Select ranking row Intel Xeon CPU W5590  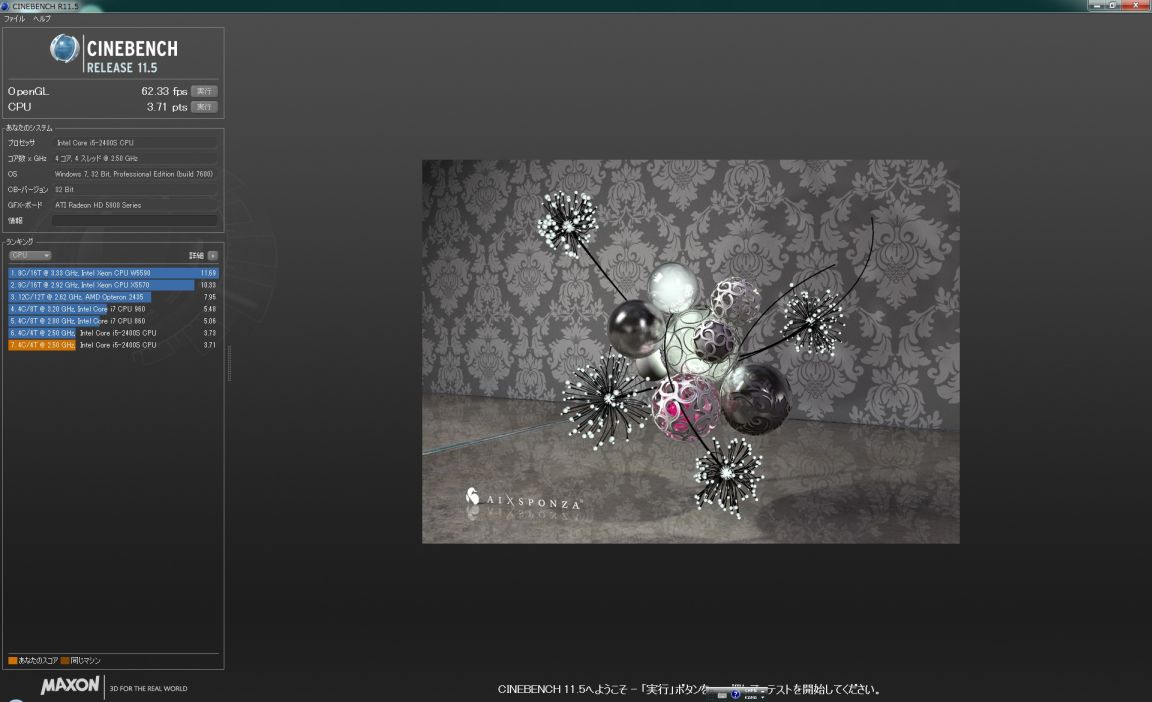pyautogui.click(x=113, y=273)
